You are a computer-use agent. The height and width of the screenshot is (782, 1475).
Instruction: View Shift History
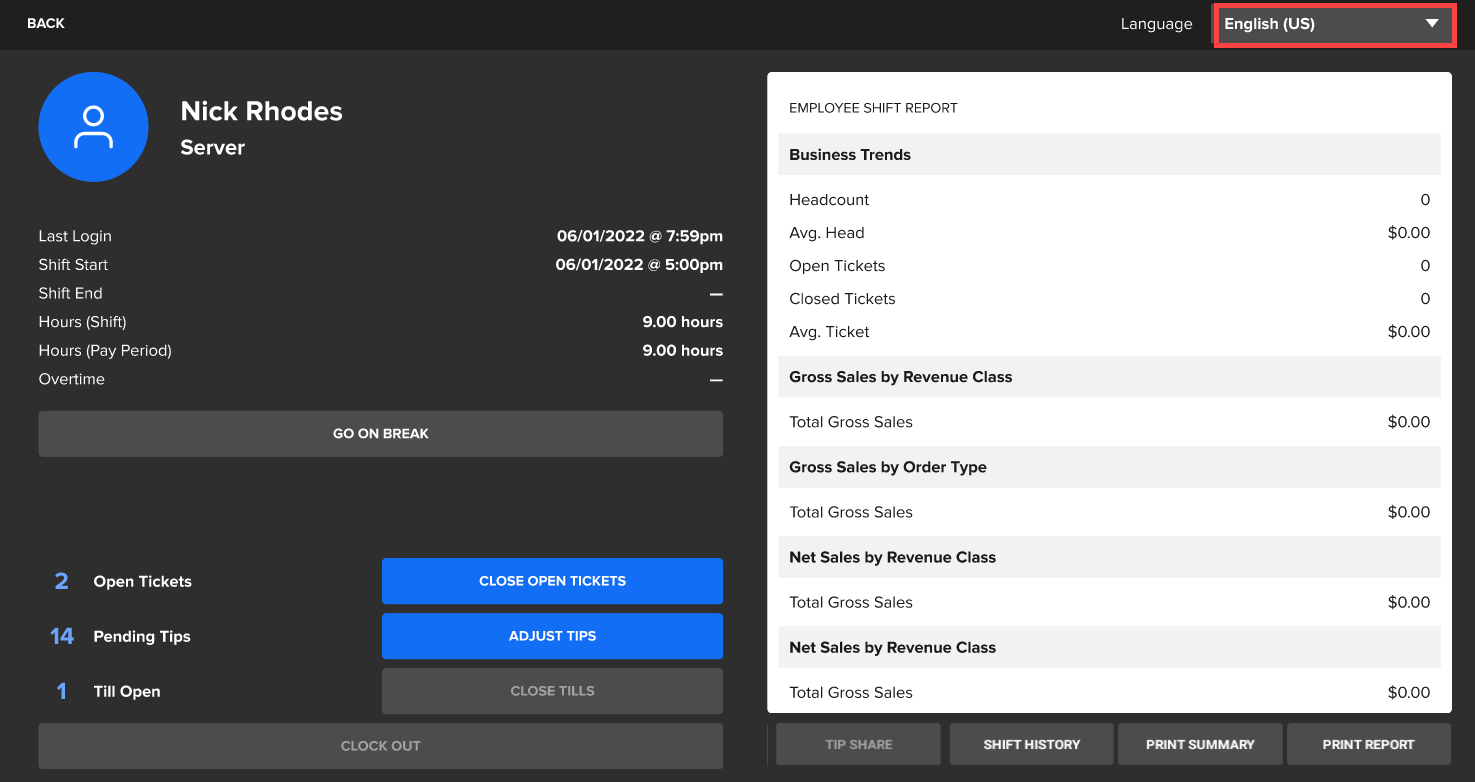click(1031, 745)
